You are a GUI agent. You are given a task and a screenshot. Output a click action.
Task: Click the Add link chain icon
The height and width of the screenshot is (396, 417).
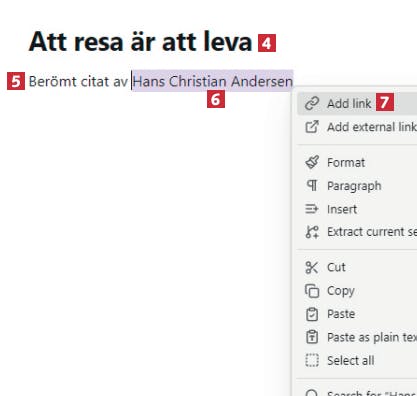(x=312, y=103)
